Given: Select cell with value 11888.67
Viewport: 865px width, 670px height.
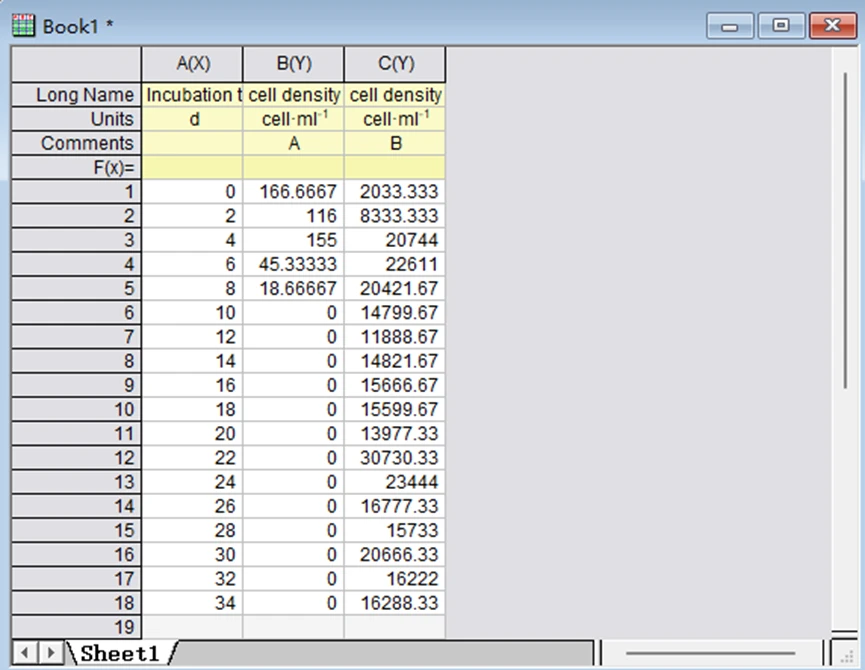Looking at the screenshot, I should [395, 337].
